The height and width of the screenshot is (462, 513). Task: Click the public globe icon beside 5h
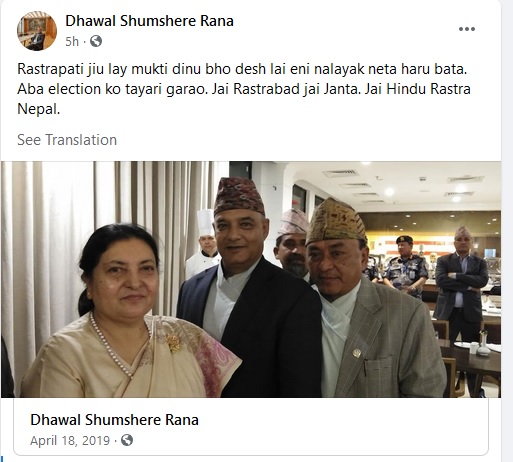point(96,41)
